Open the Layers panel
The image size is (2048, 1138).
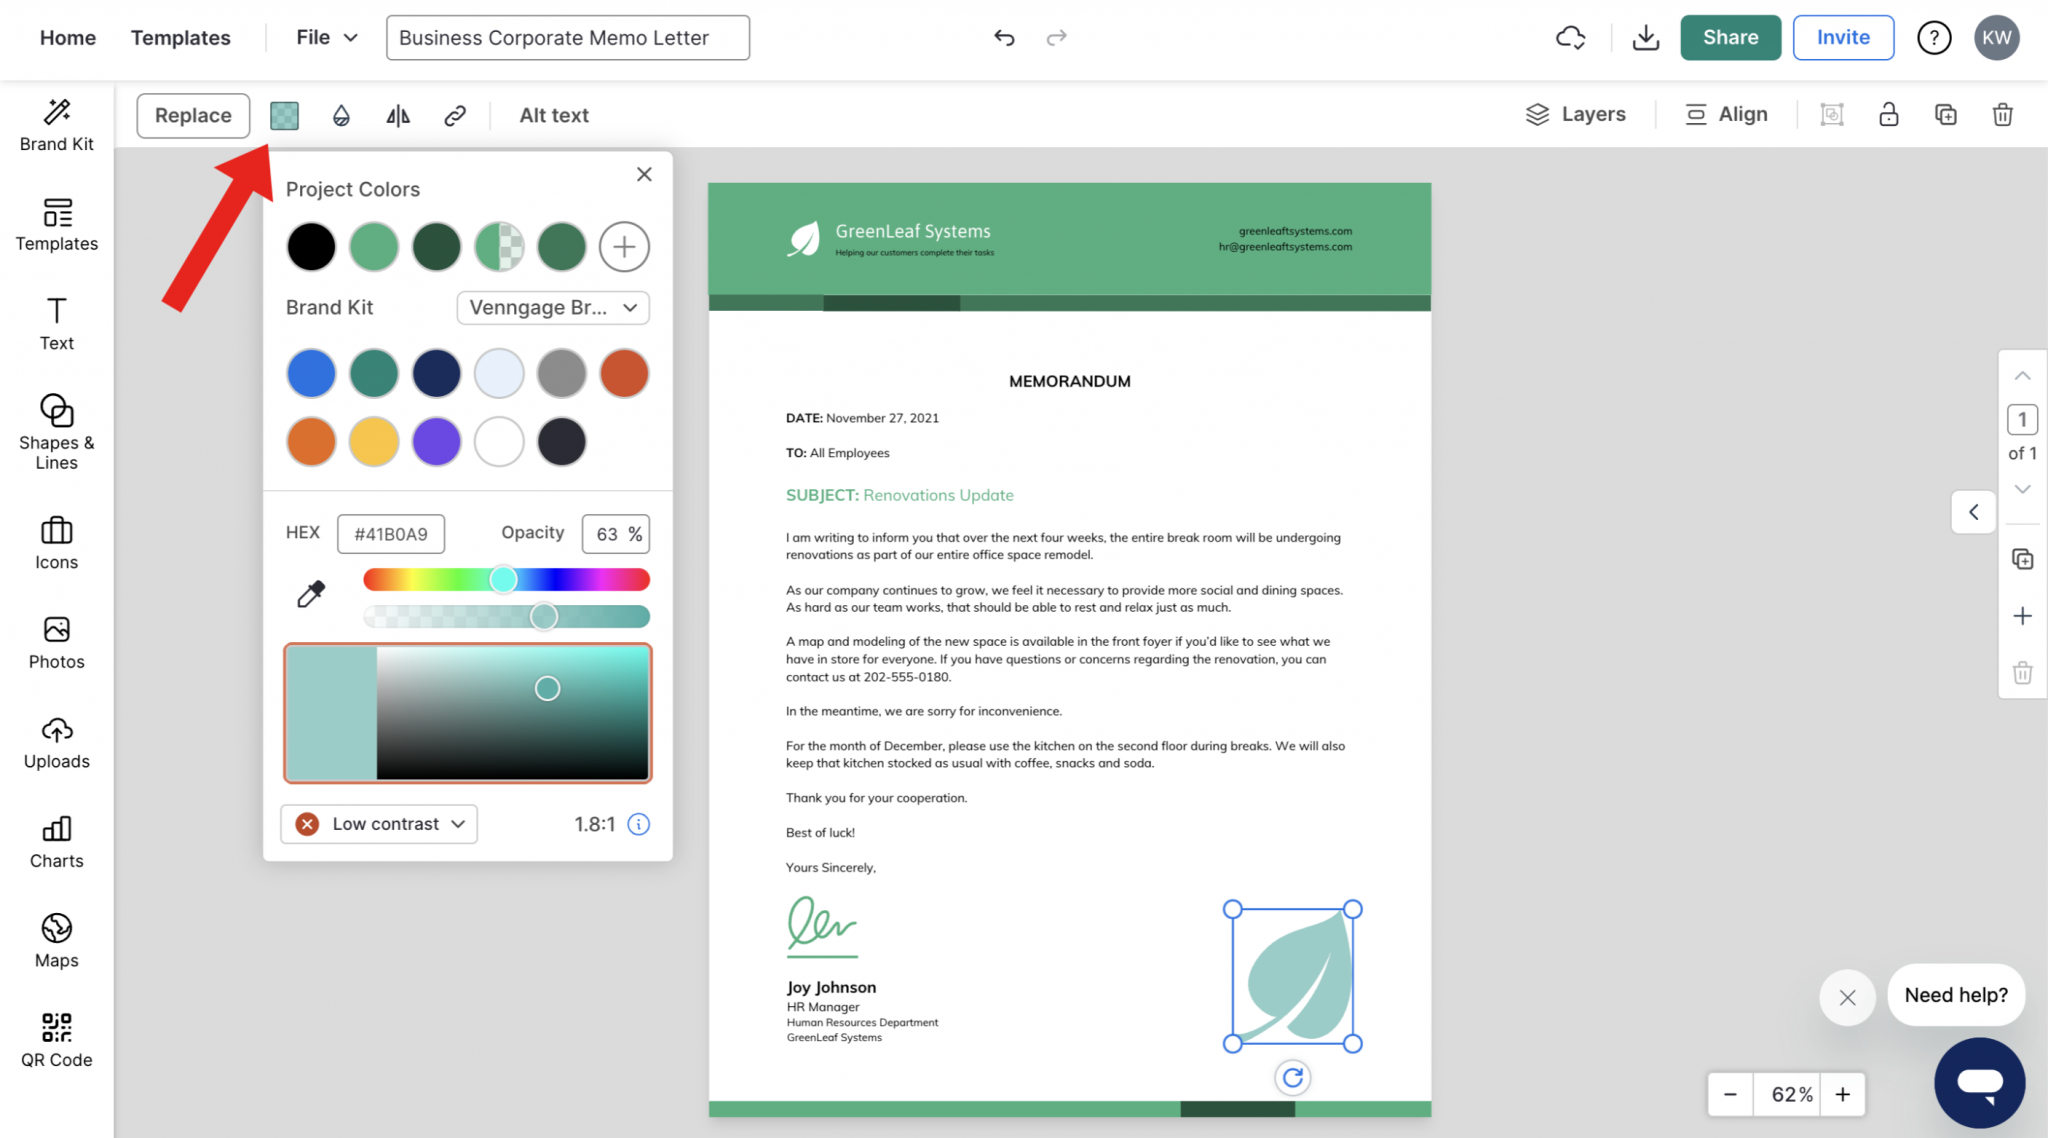point(1577,114)
